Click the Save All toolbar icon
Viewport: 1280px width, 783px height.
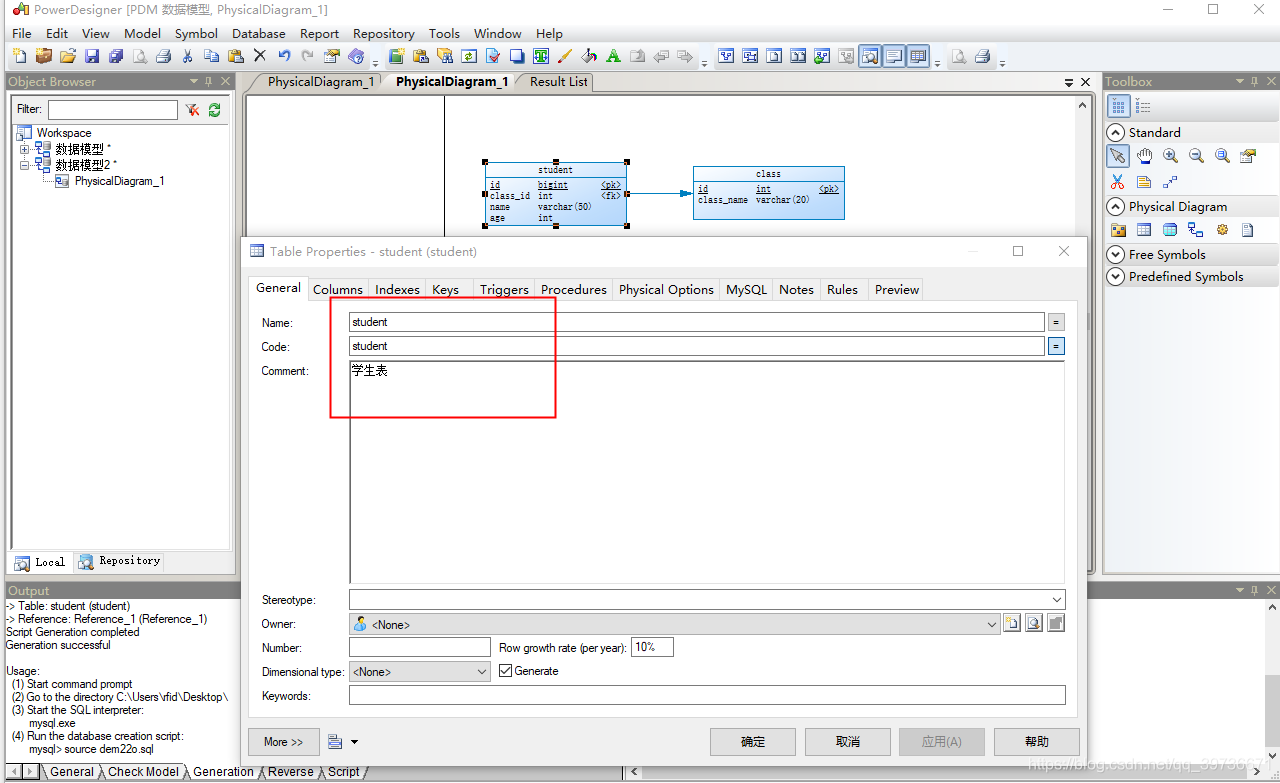pyautogui.click(x=115, y=56)
